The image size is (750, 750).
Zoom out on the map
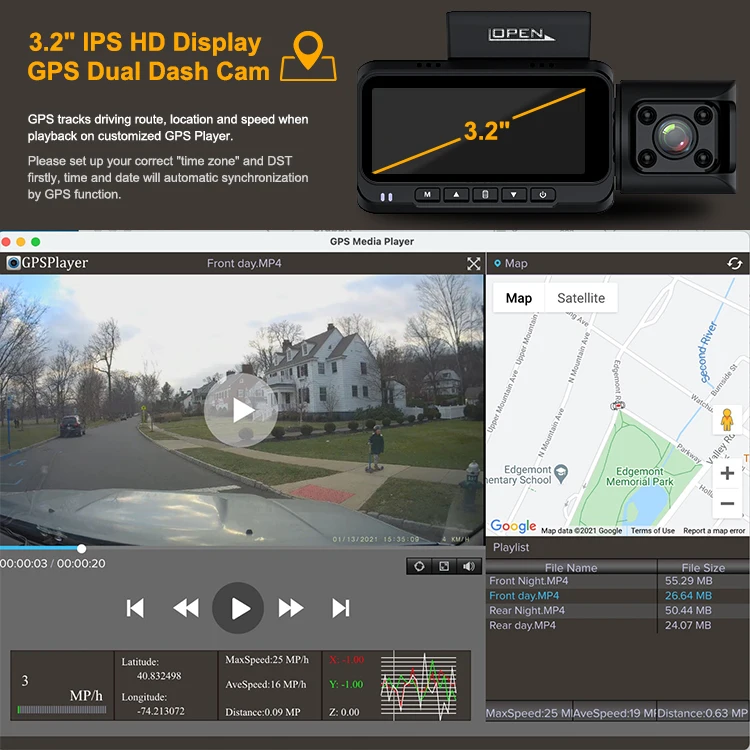click(727, 503)
